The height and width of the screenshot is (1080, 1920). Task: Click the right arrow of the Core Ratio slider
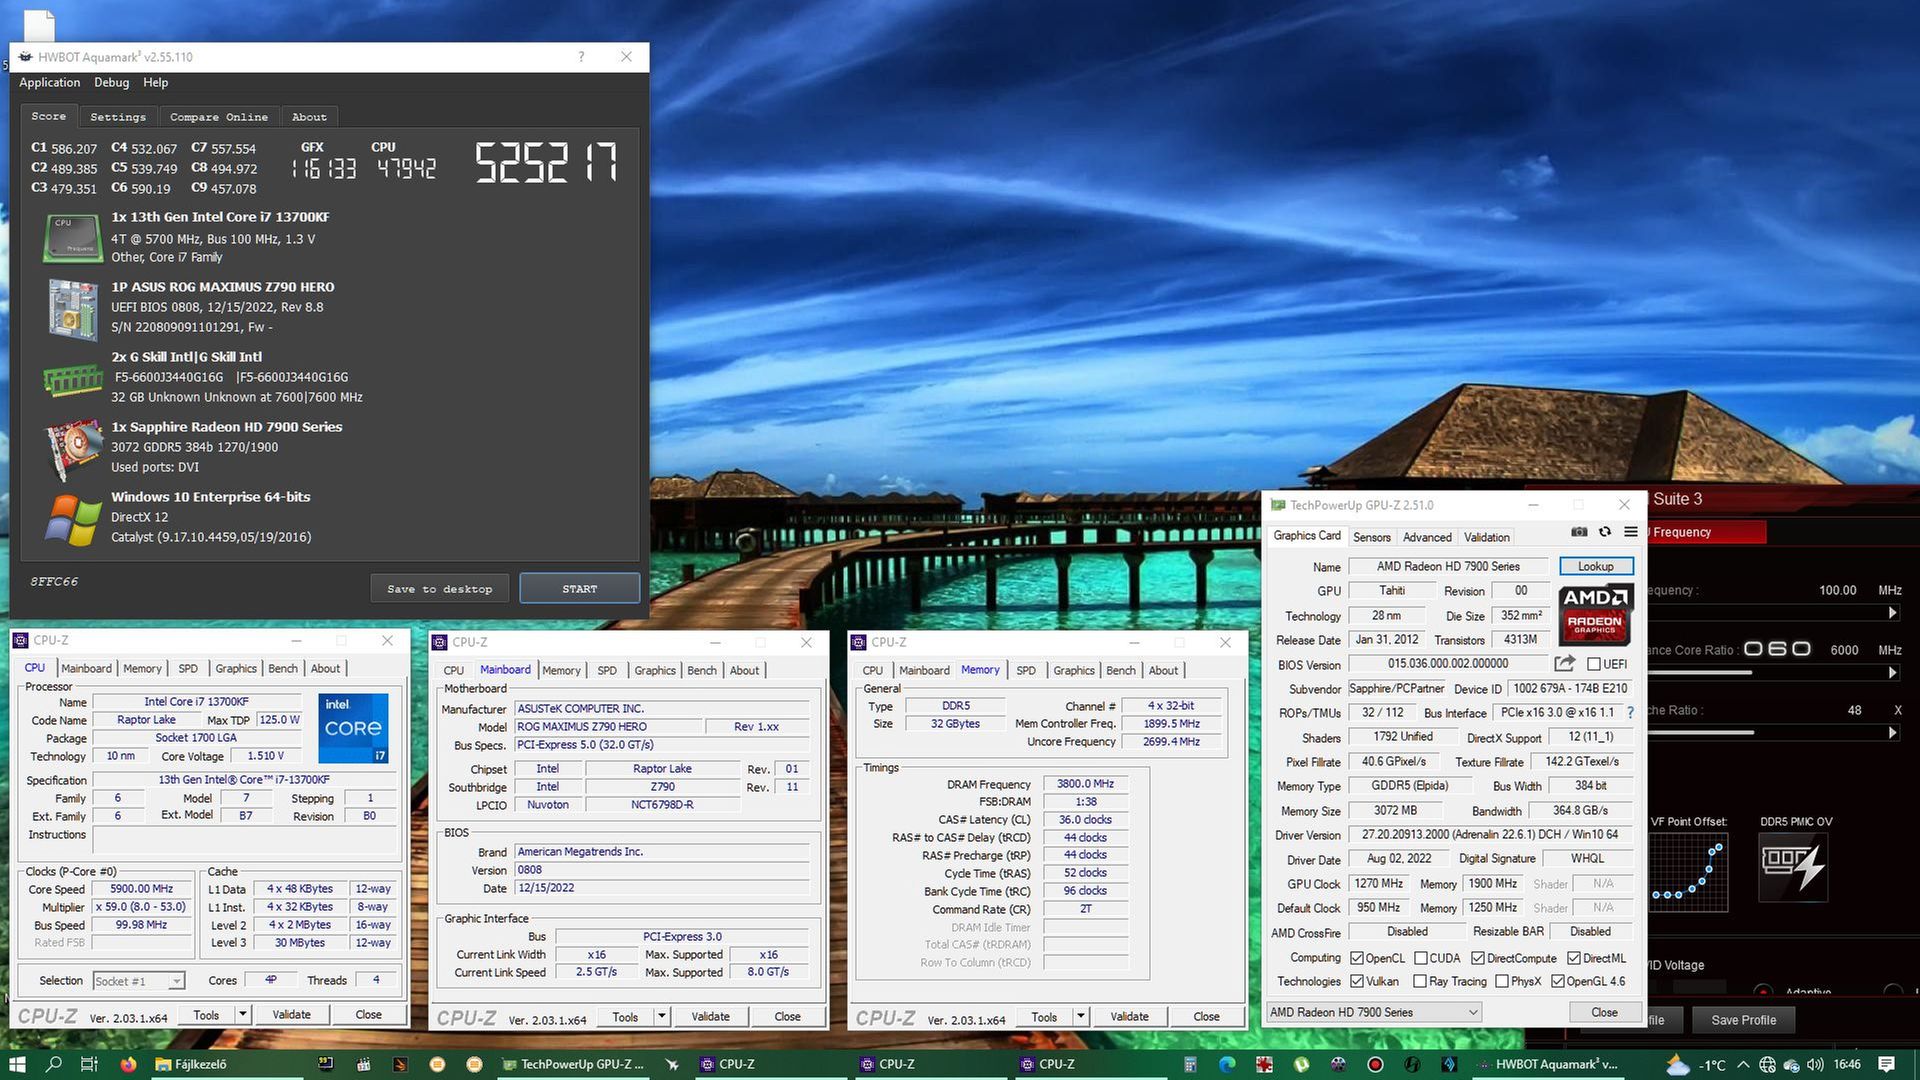tap(1892, 673)
